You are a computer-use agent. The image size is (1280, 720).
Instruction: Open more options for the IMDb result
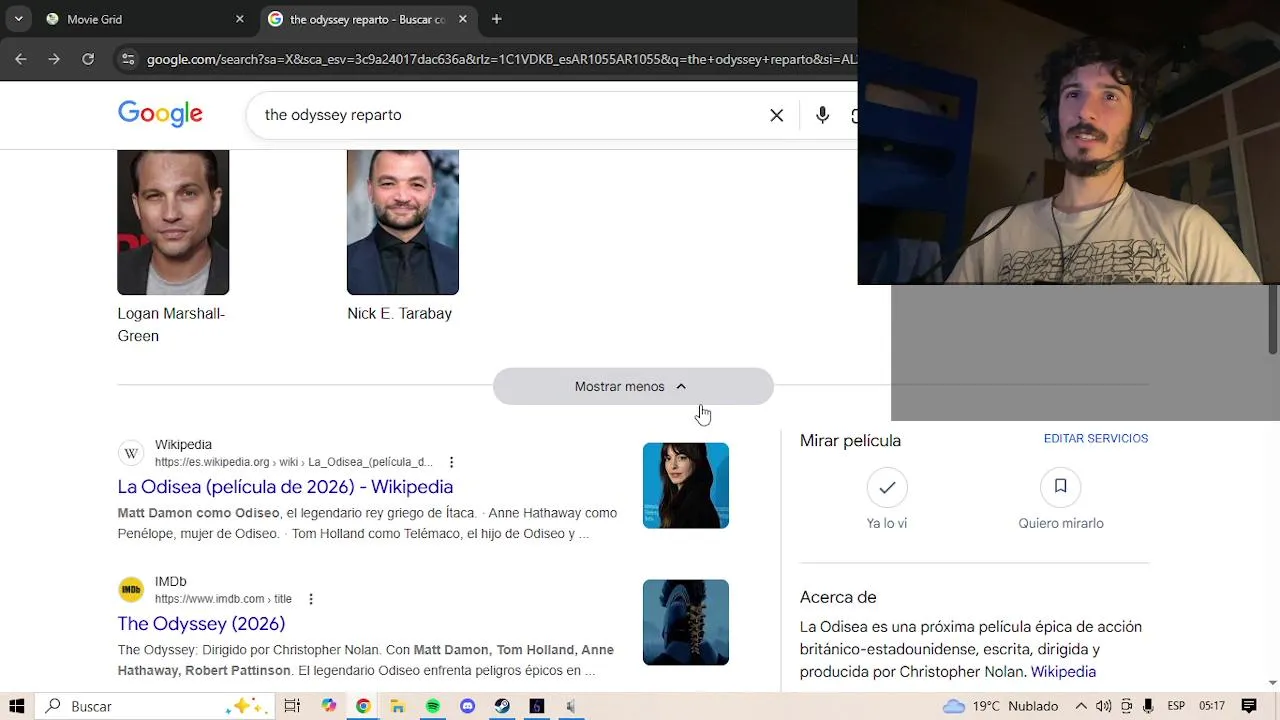[x=311, y=599]
